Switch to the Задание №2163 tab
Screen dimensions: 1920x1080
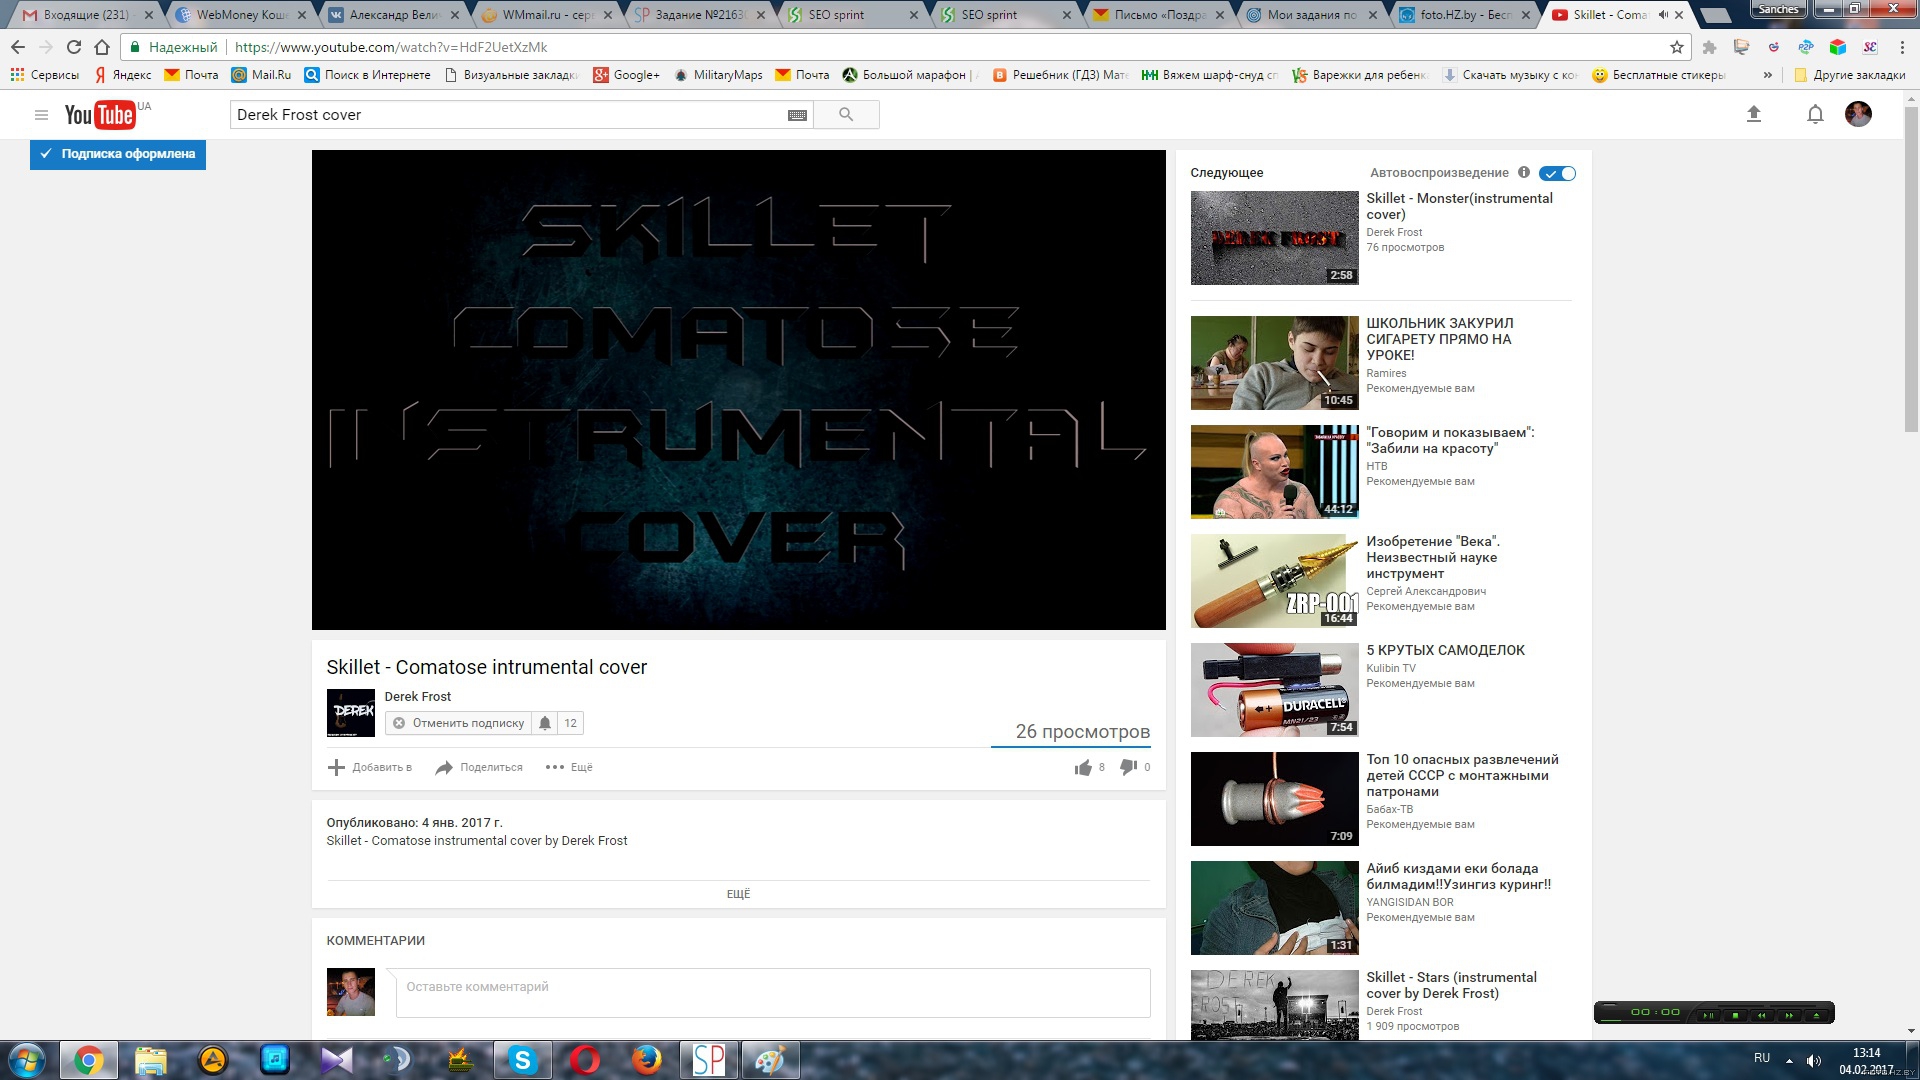pyautogui.click(x=700, y=15)
